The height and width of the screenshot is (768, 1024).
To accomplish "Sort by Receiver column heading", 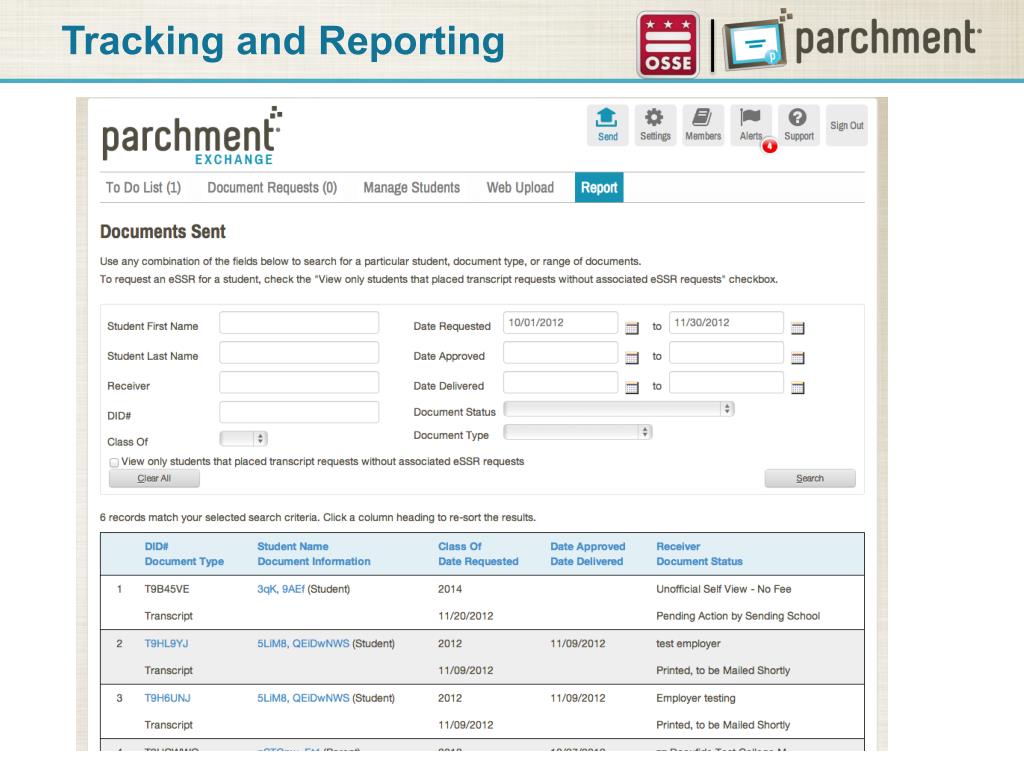I will (678, 547).
